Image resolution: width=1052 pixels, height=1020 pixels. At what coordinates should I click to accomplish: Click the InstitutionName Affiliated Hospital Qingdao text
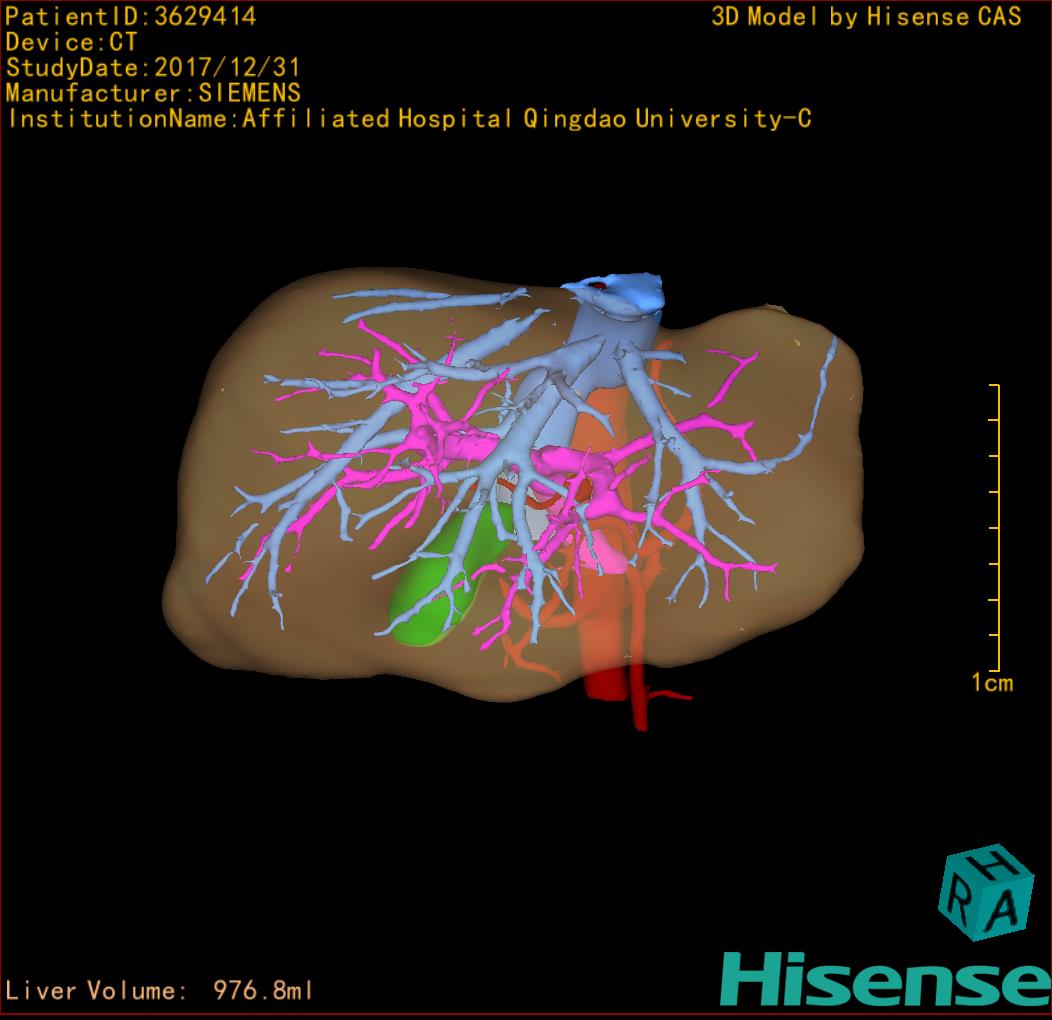[x=409, y=119]
